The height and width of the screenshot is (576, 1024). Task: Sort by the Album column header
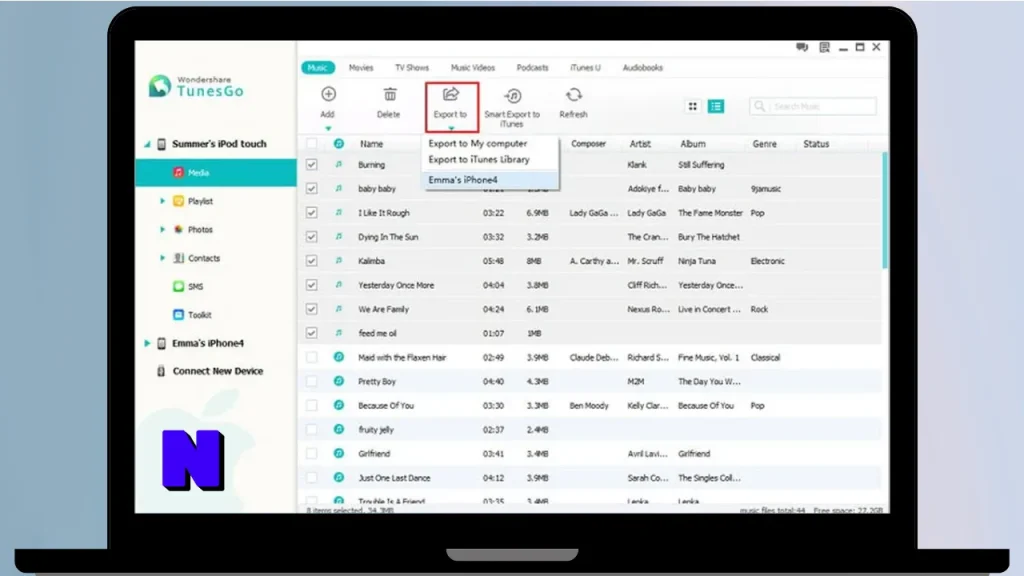click(x=693, y=144)
